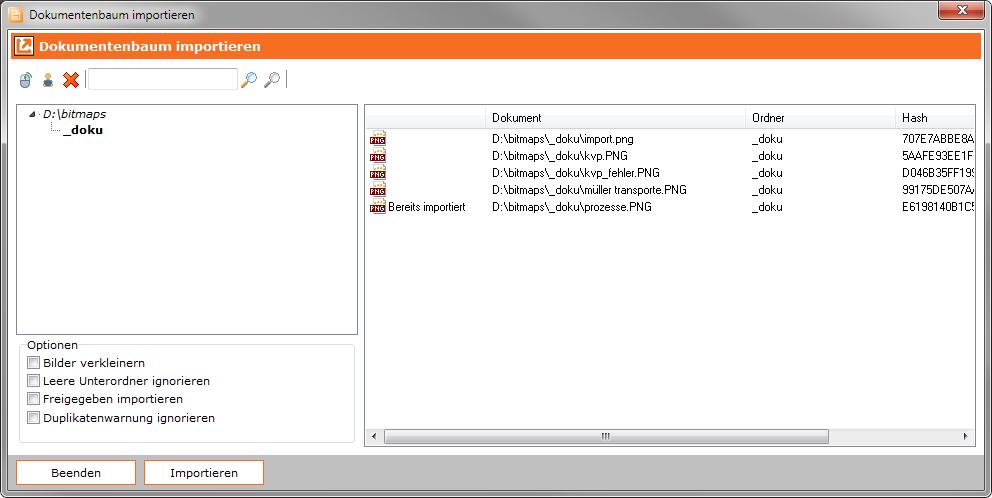The width and height of the screenshot is (992, 498).
Task: Click the gray magnifier icon
Action: tap(272, 80)
